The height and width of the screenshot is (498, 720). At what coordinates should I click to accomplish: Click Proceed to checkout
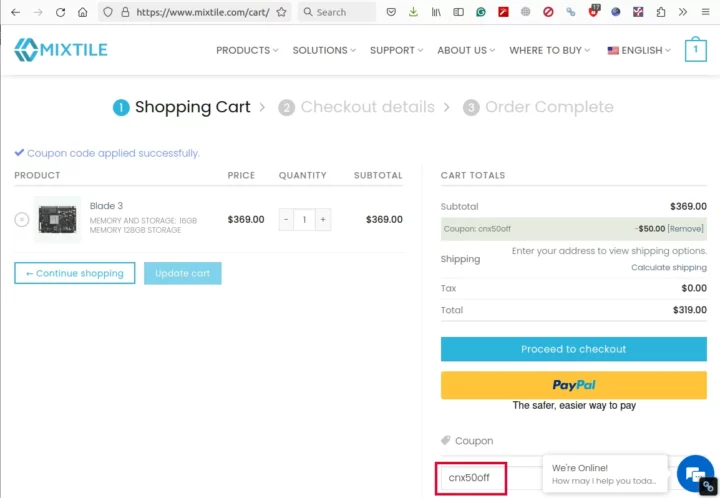[x=573, y=349]
